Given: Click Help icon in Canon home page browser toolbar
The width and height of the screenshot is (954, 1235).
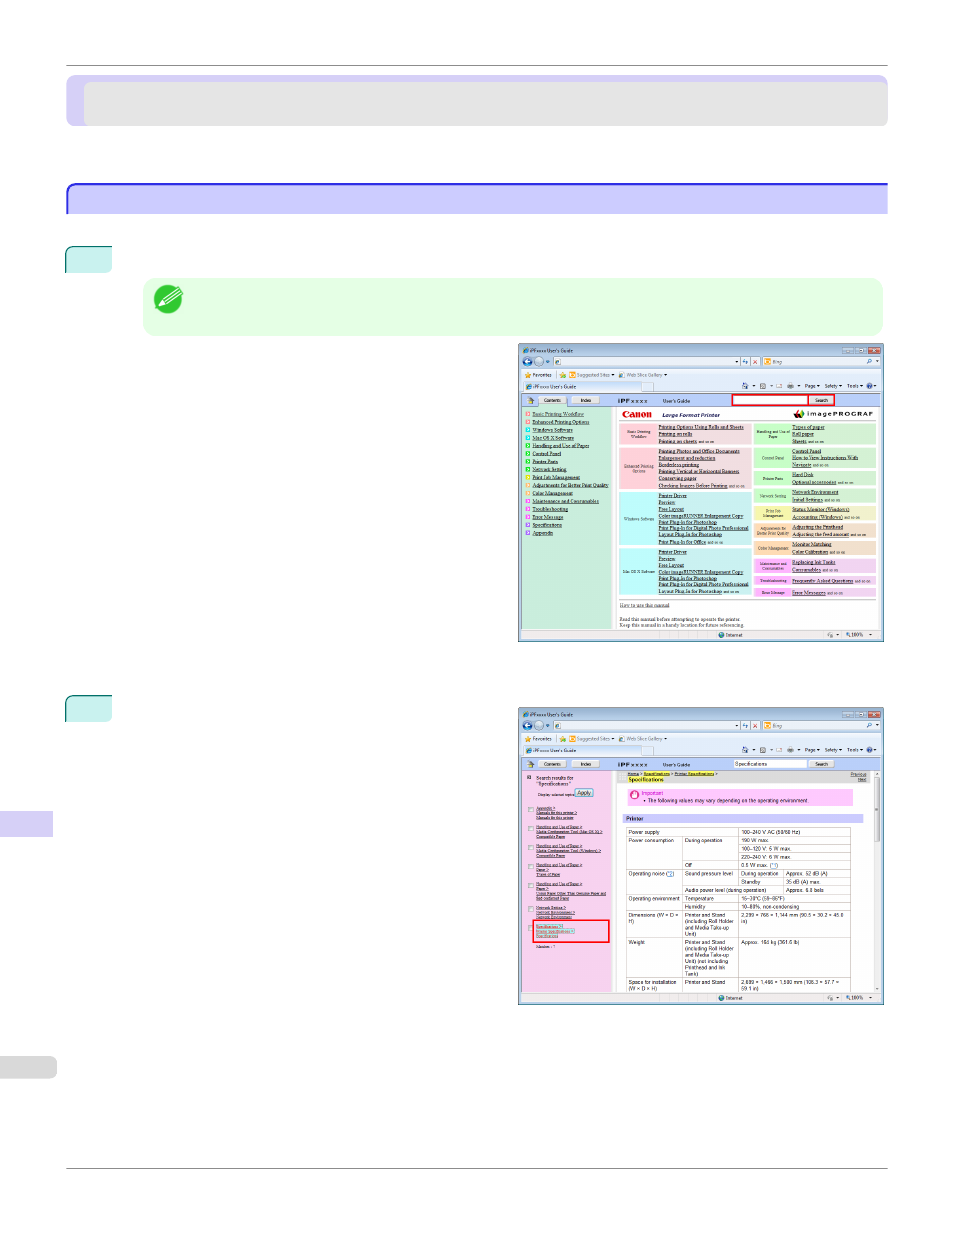Looking at the screenshot, I should tap(869, 386).
